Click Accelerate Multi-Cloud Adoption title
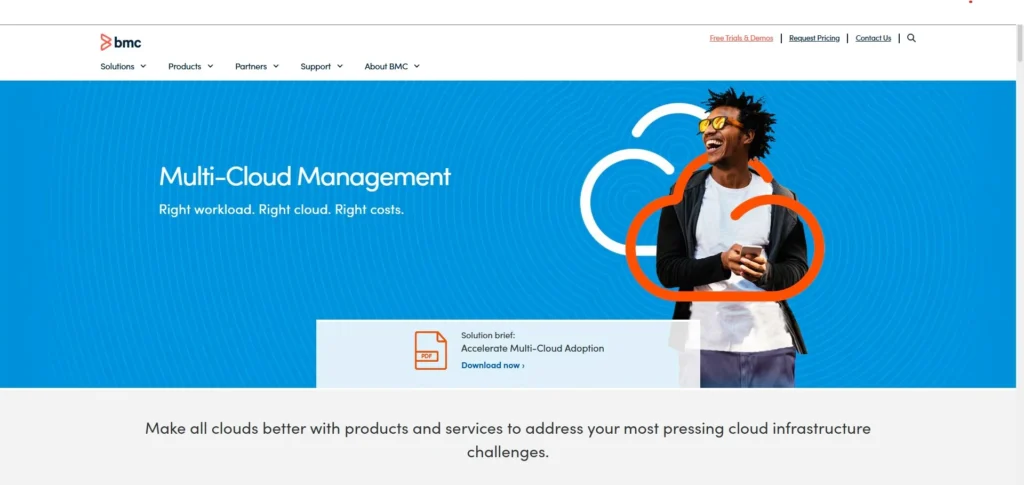This screenshot has width=1024, height=485. (x=532, y=348)
